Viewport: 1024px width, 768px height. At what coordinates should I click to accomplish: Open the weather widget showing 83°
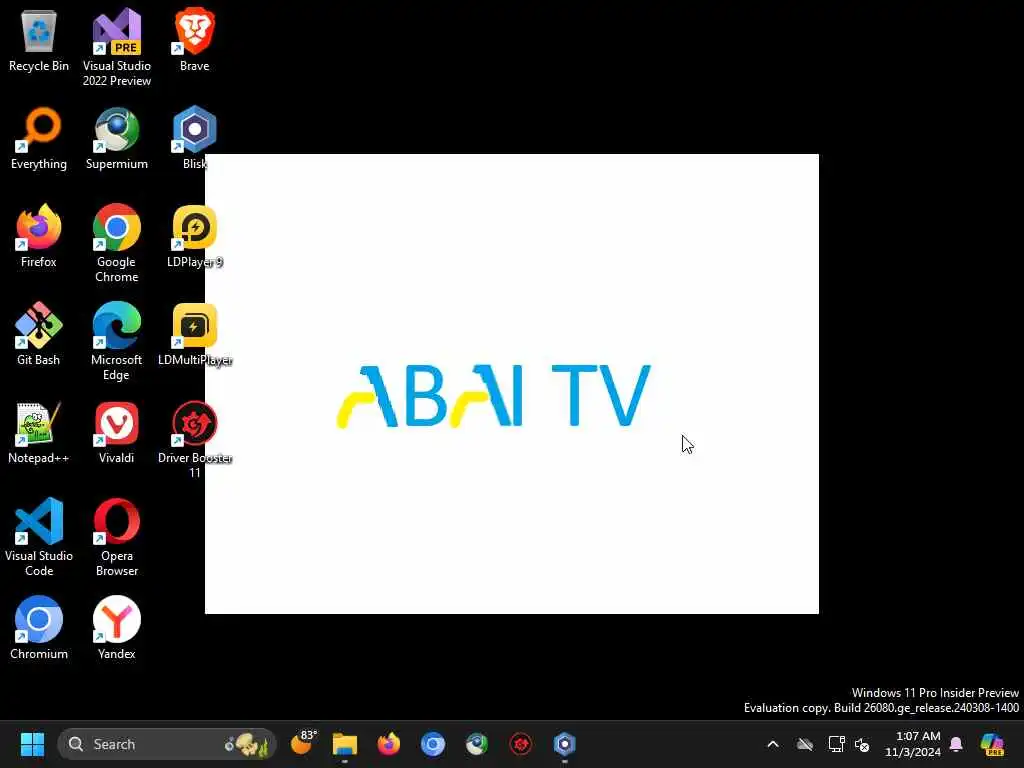pyautogui.click(x=303, y=743)
